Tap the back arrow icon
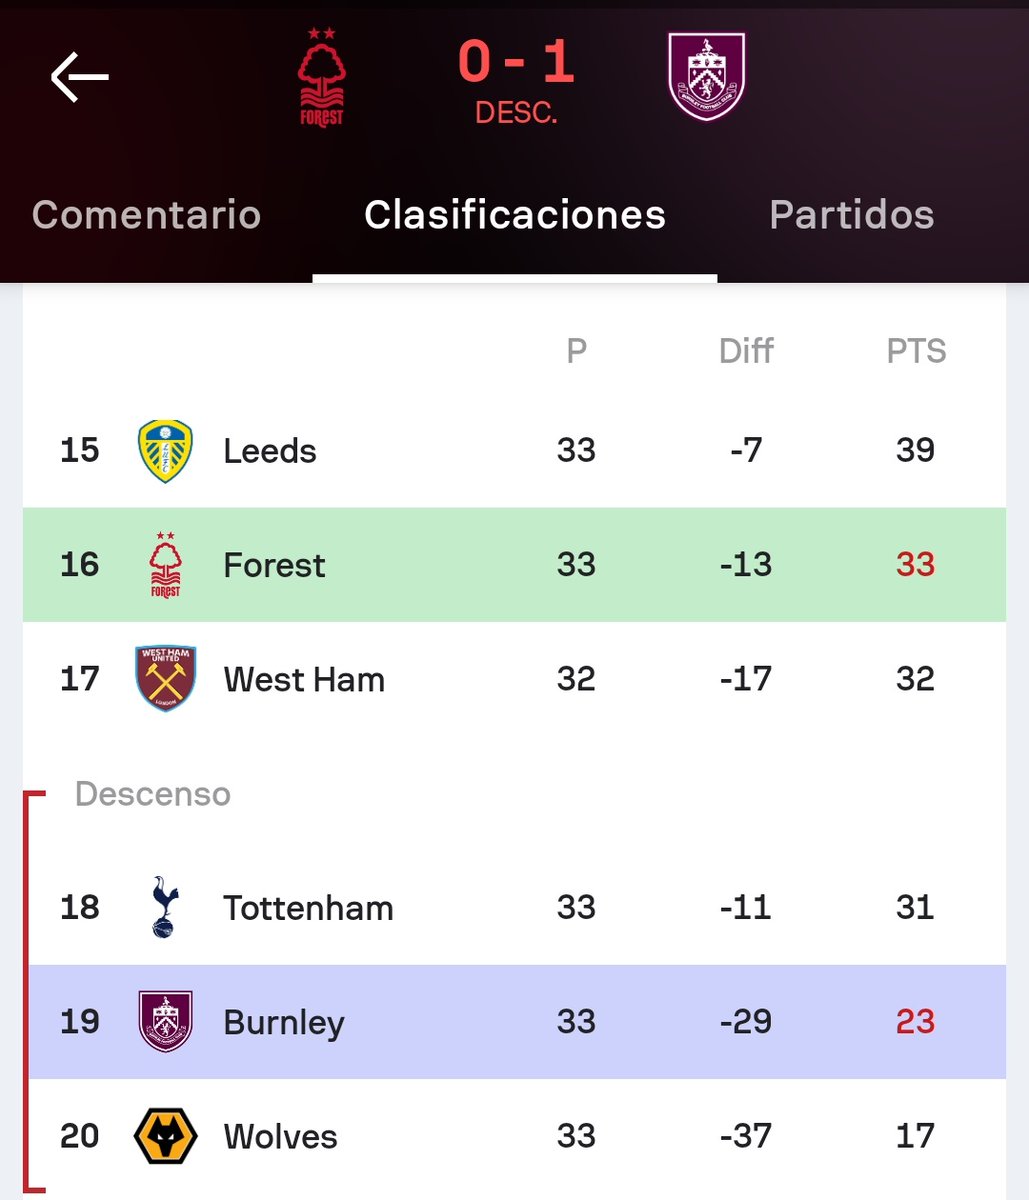 coord(79,77)
